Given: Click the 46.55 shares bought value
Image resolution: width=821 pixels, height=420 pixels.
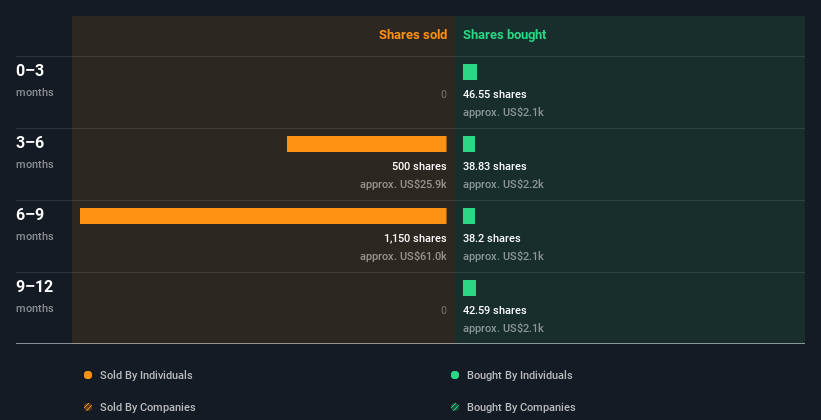Looking at the screenshot, I should 494,94.
